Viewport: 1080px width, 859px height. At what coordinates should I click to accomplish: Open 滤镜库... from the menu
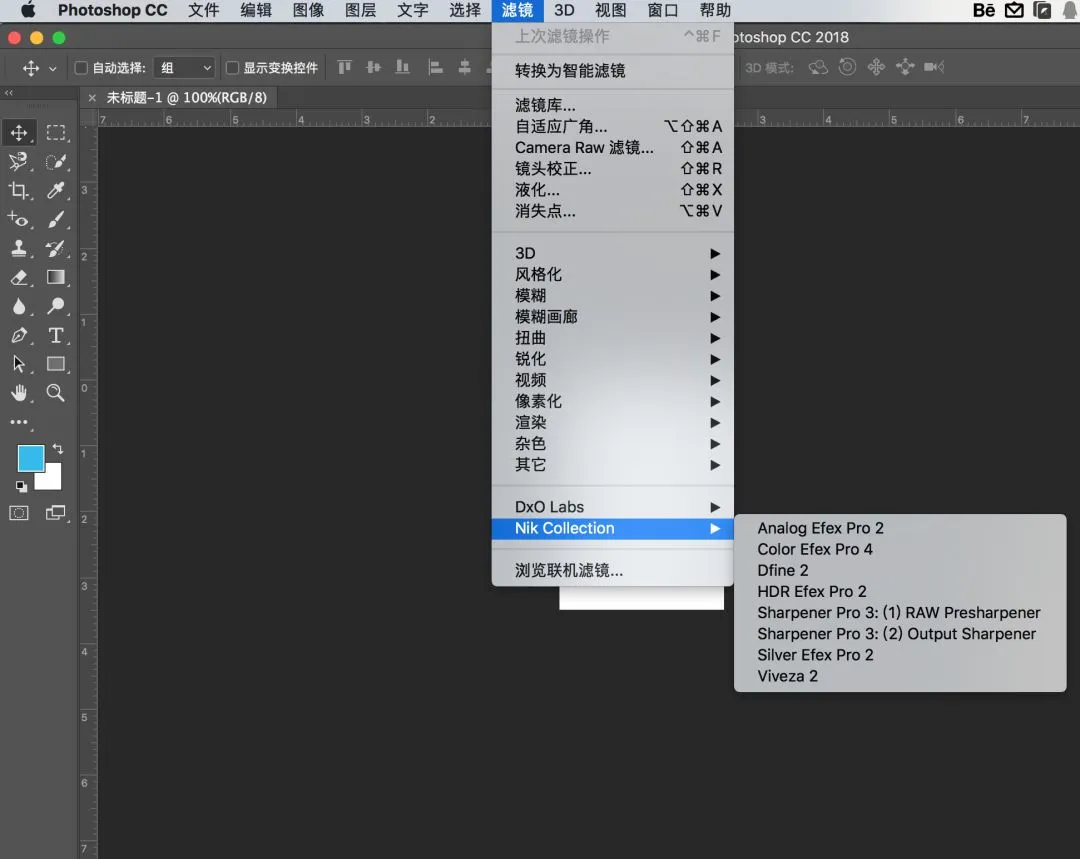pyautogui.click(x=613, y=105)
